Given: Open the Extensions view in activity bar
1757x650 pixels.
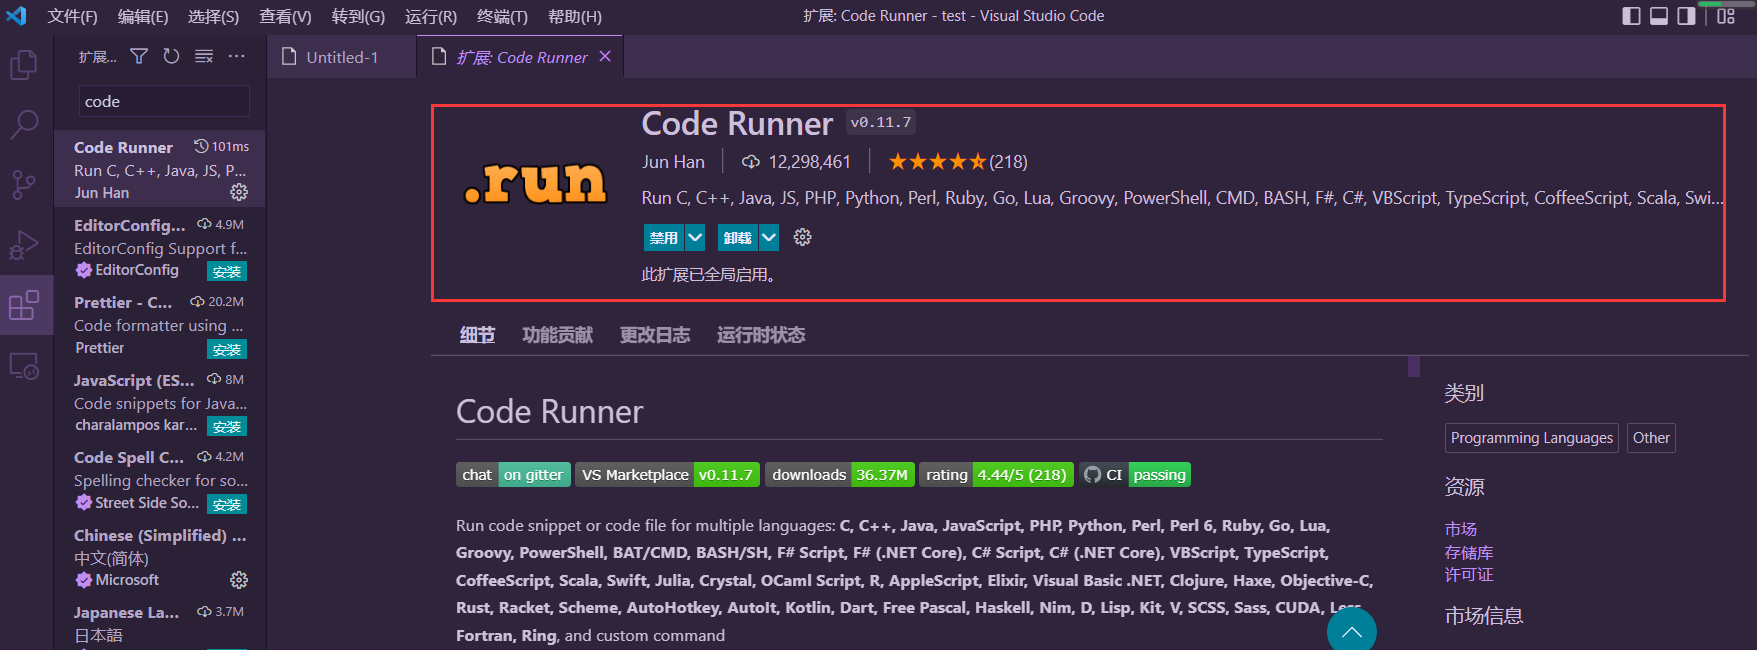Looking at the screenshot, I should [x=24, y=305].
